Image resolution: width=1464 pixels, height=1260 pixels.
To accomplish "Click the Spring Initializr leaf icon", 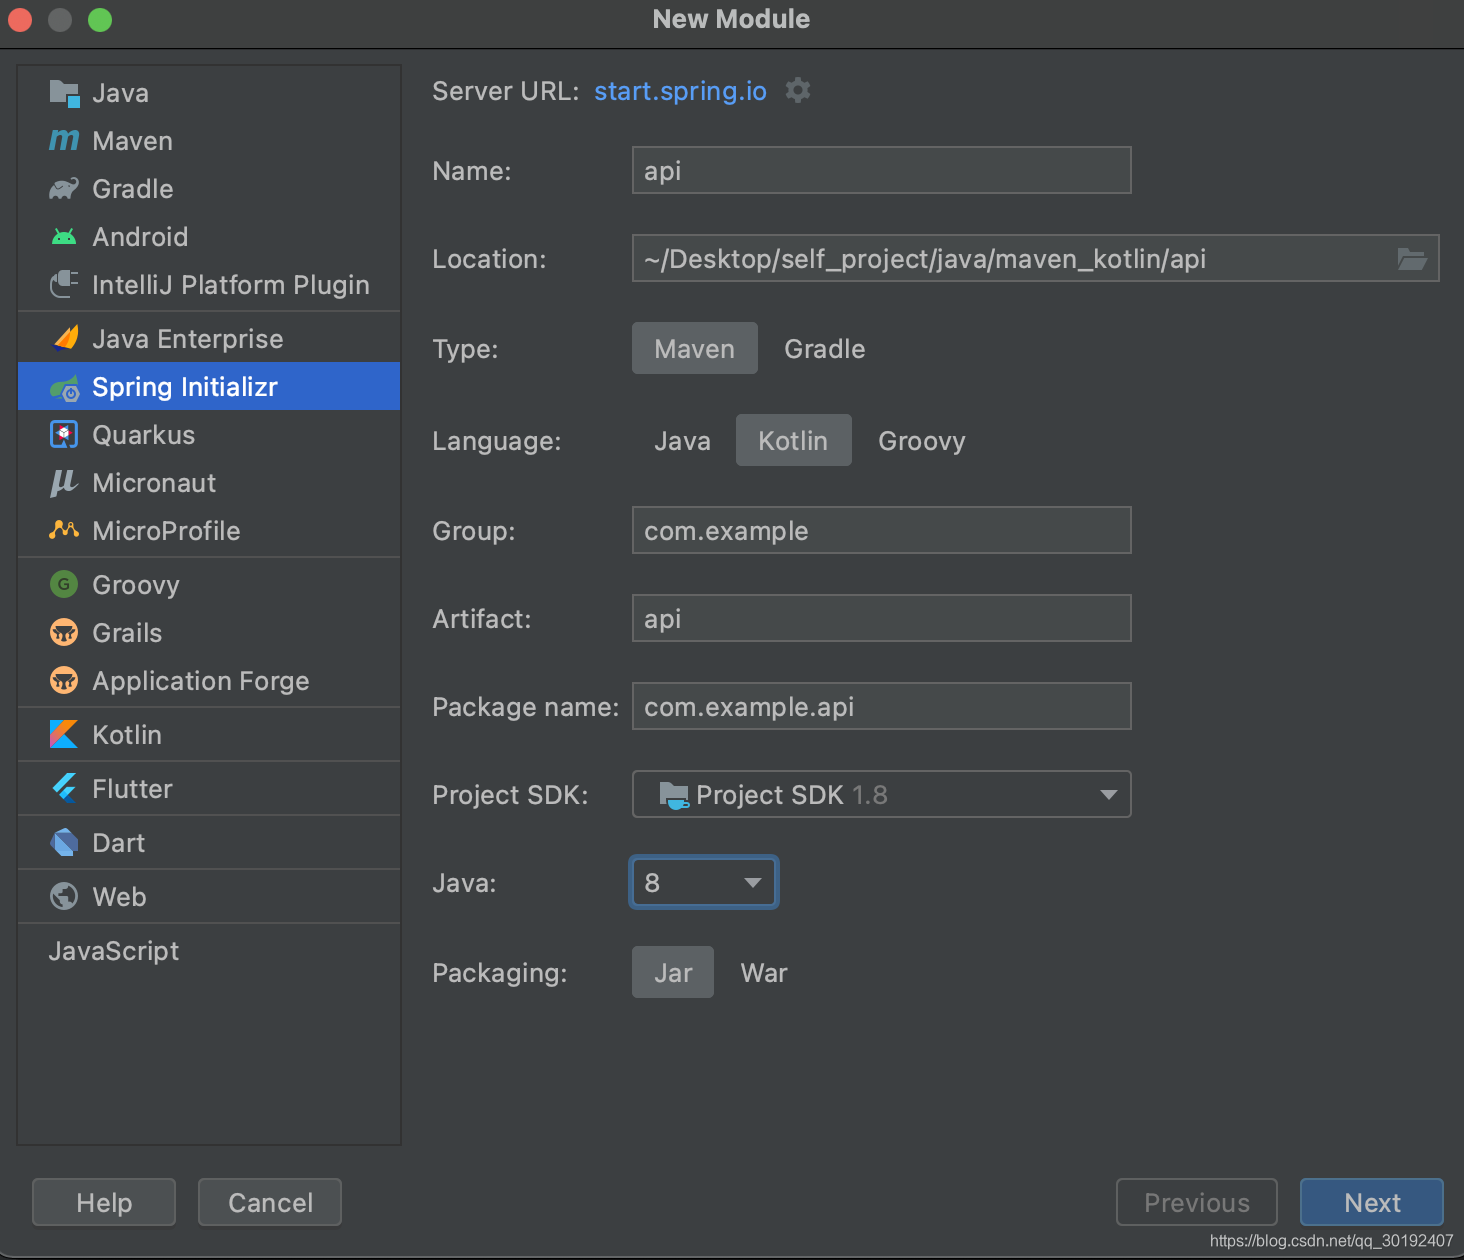I will tap(64, 387).
